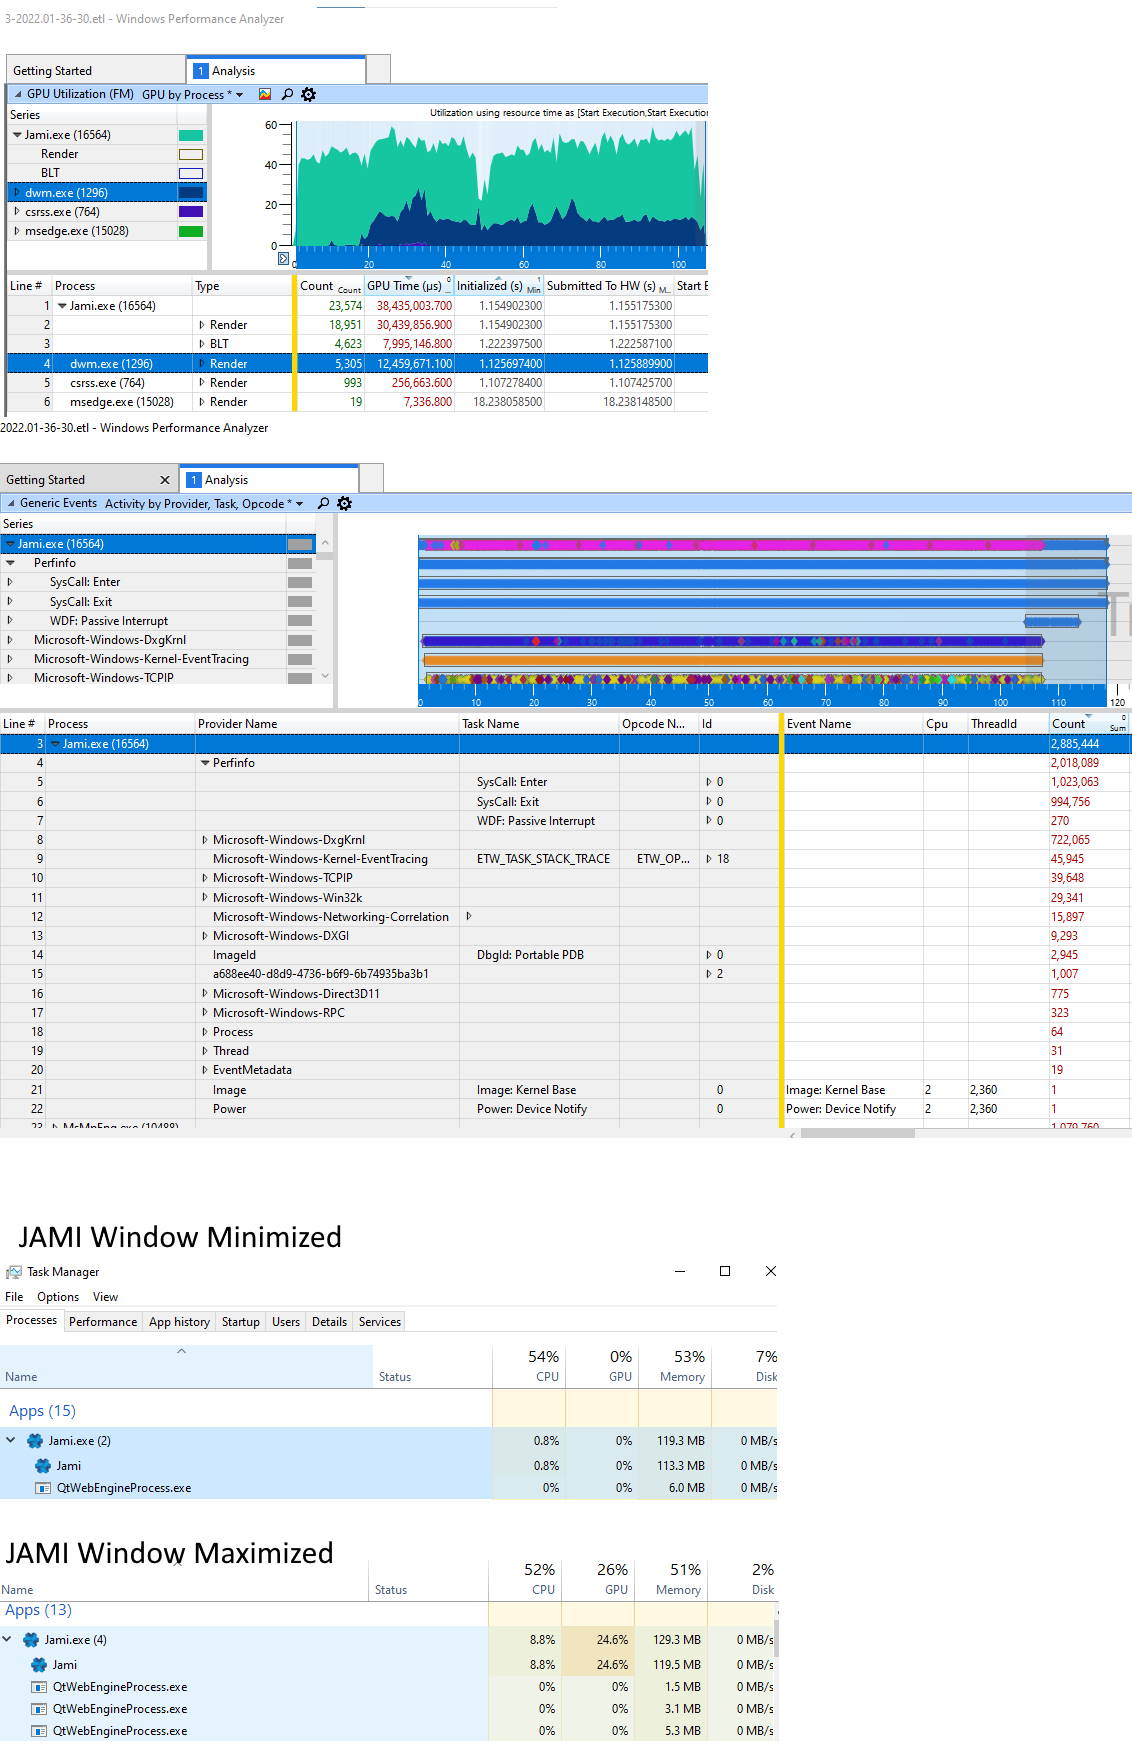Expand Render type for csrss.exe table row
This screenshot has height=1758, width=1132.
click(x=202, y=383)
